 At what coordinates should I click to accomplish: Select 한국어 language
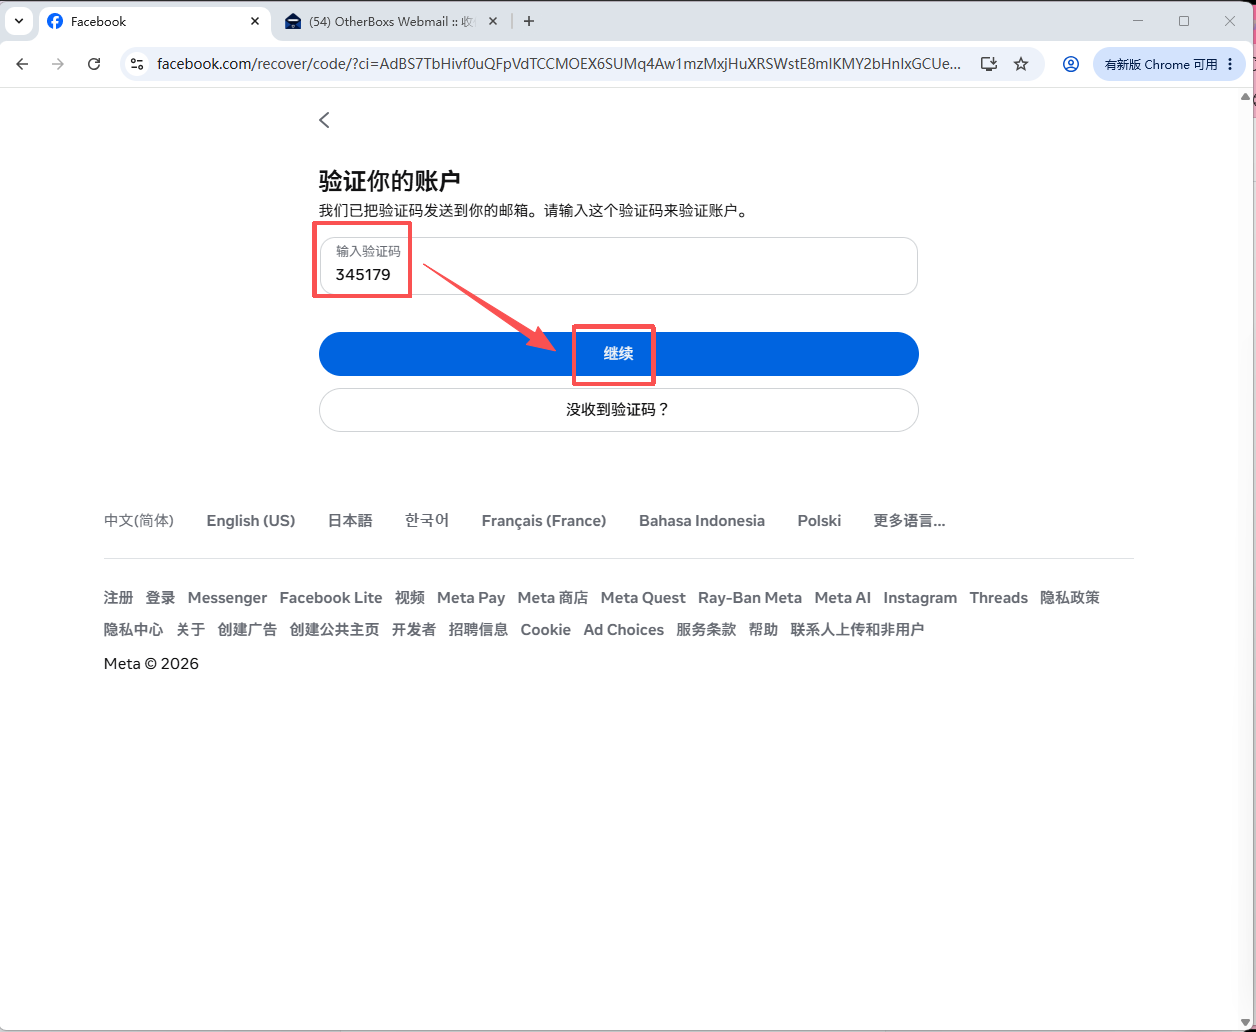click(x=427, y=521)
